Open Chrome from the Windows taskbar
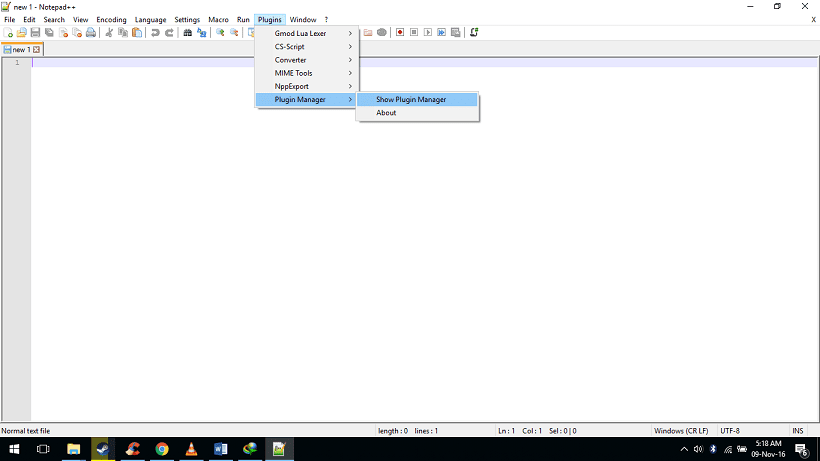The image size is (820, 461). tap(162, 449)
